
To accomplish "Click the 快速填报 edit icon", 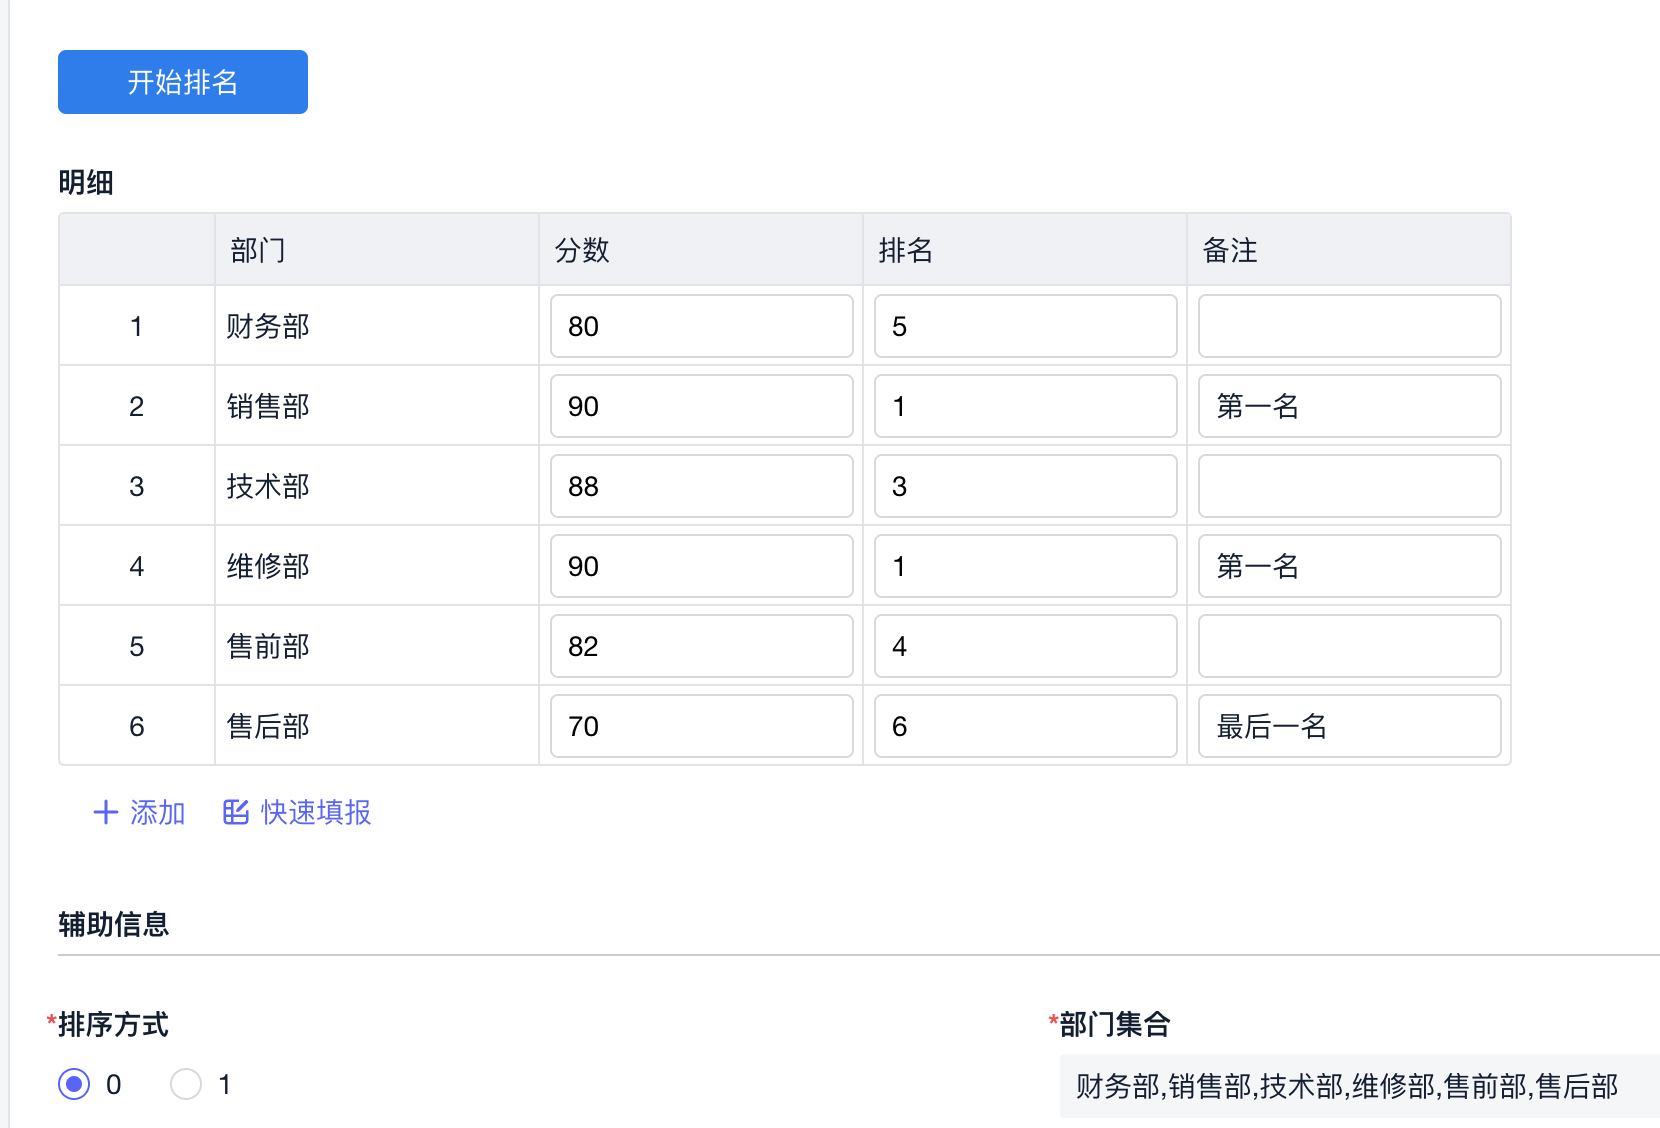I will [236, 812].
